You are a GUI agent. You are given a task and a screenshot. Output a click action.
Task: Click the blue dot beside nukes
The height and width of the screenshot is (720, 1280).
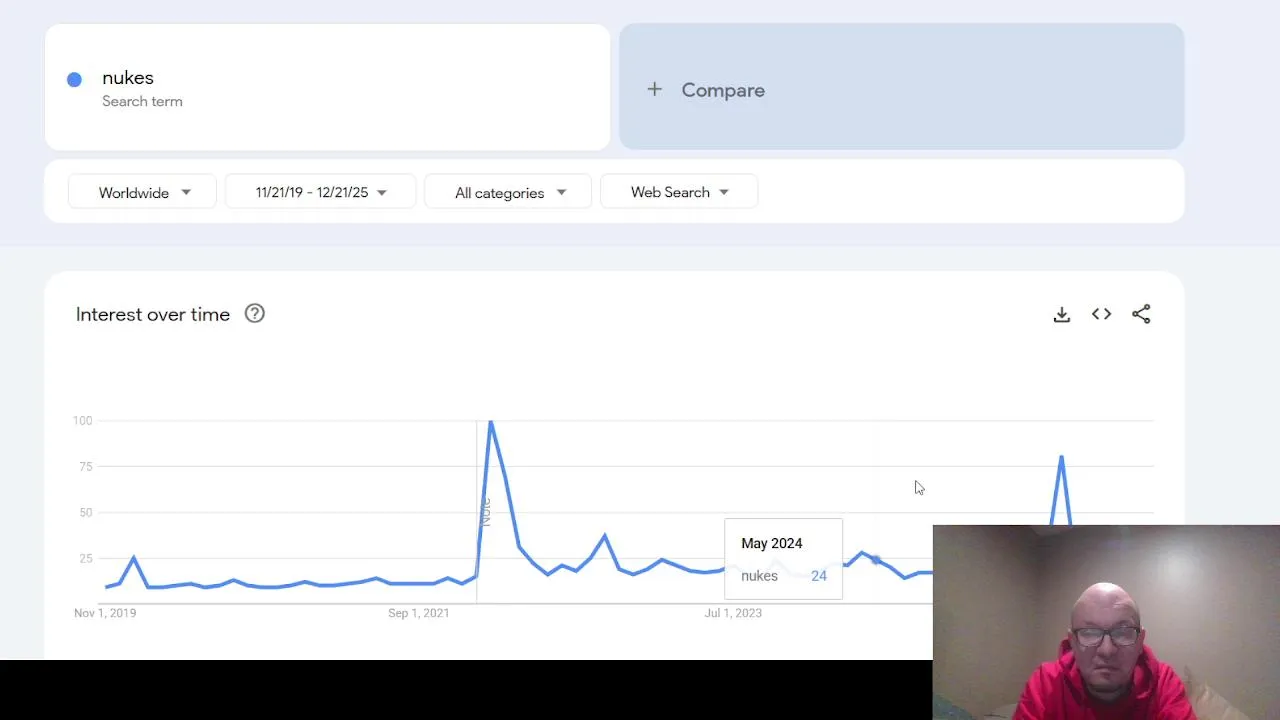[74, 80]
